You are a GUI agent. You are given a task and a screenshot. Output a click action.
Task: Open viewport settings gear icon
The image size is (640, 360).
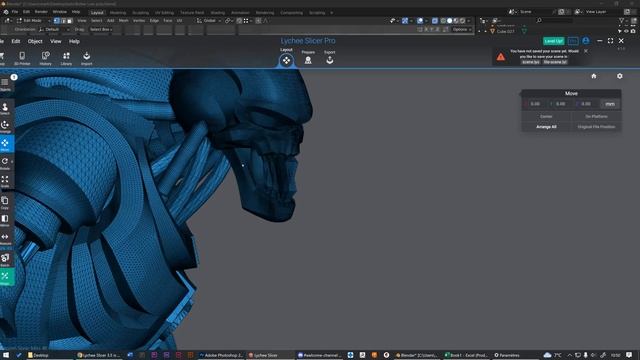point(620,76)
